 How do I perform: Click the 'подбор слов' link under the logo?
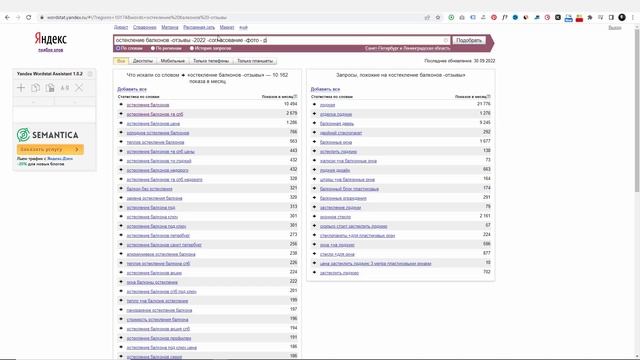[51, 50]
